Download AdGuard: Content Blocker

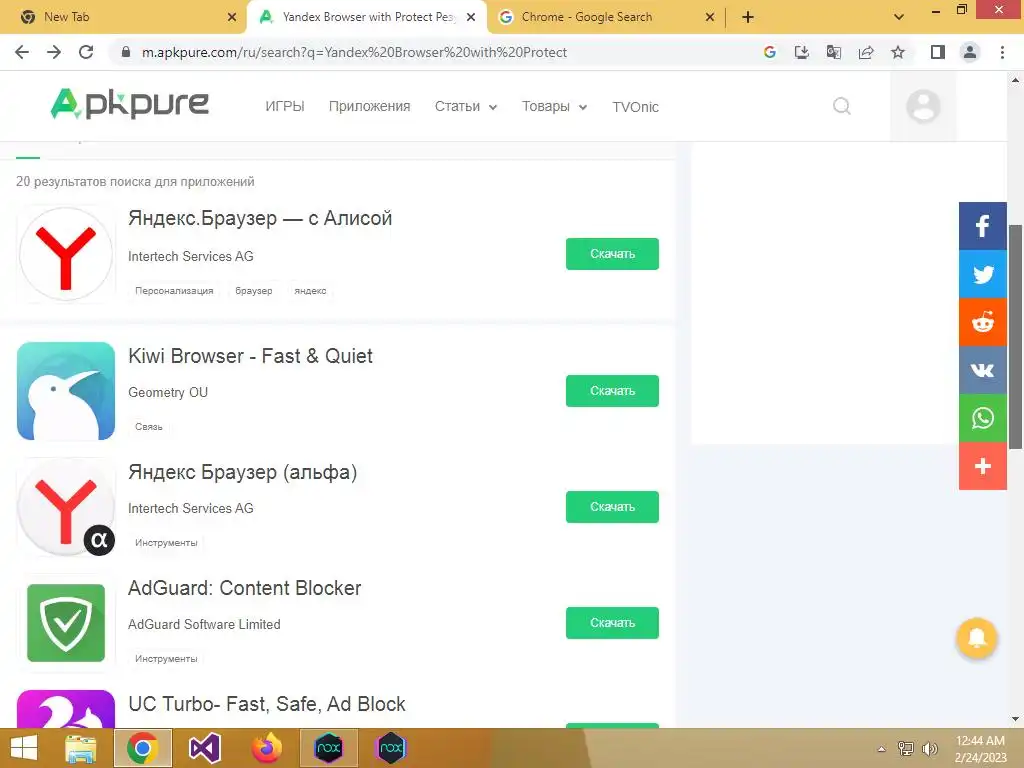(x=612, y=623)
